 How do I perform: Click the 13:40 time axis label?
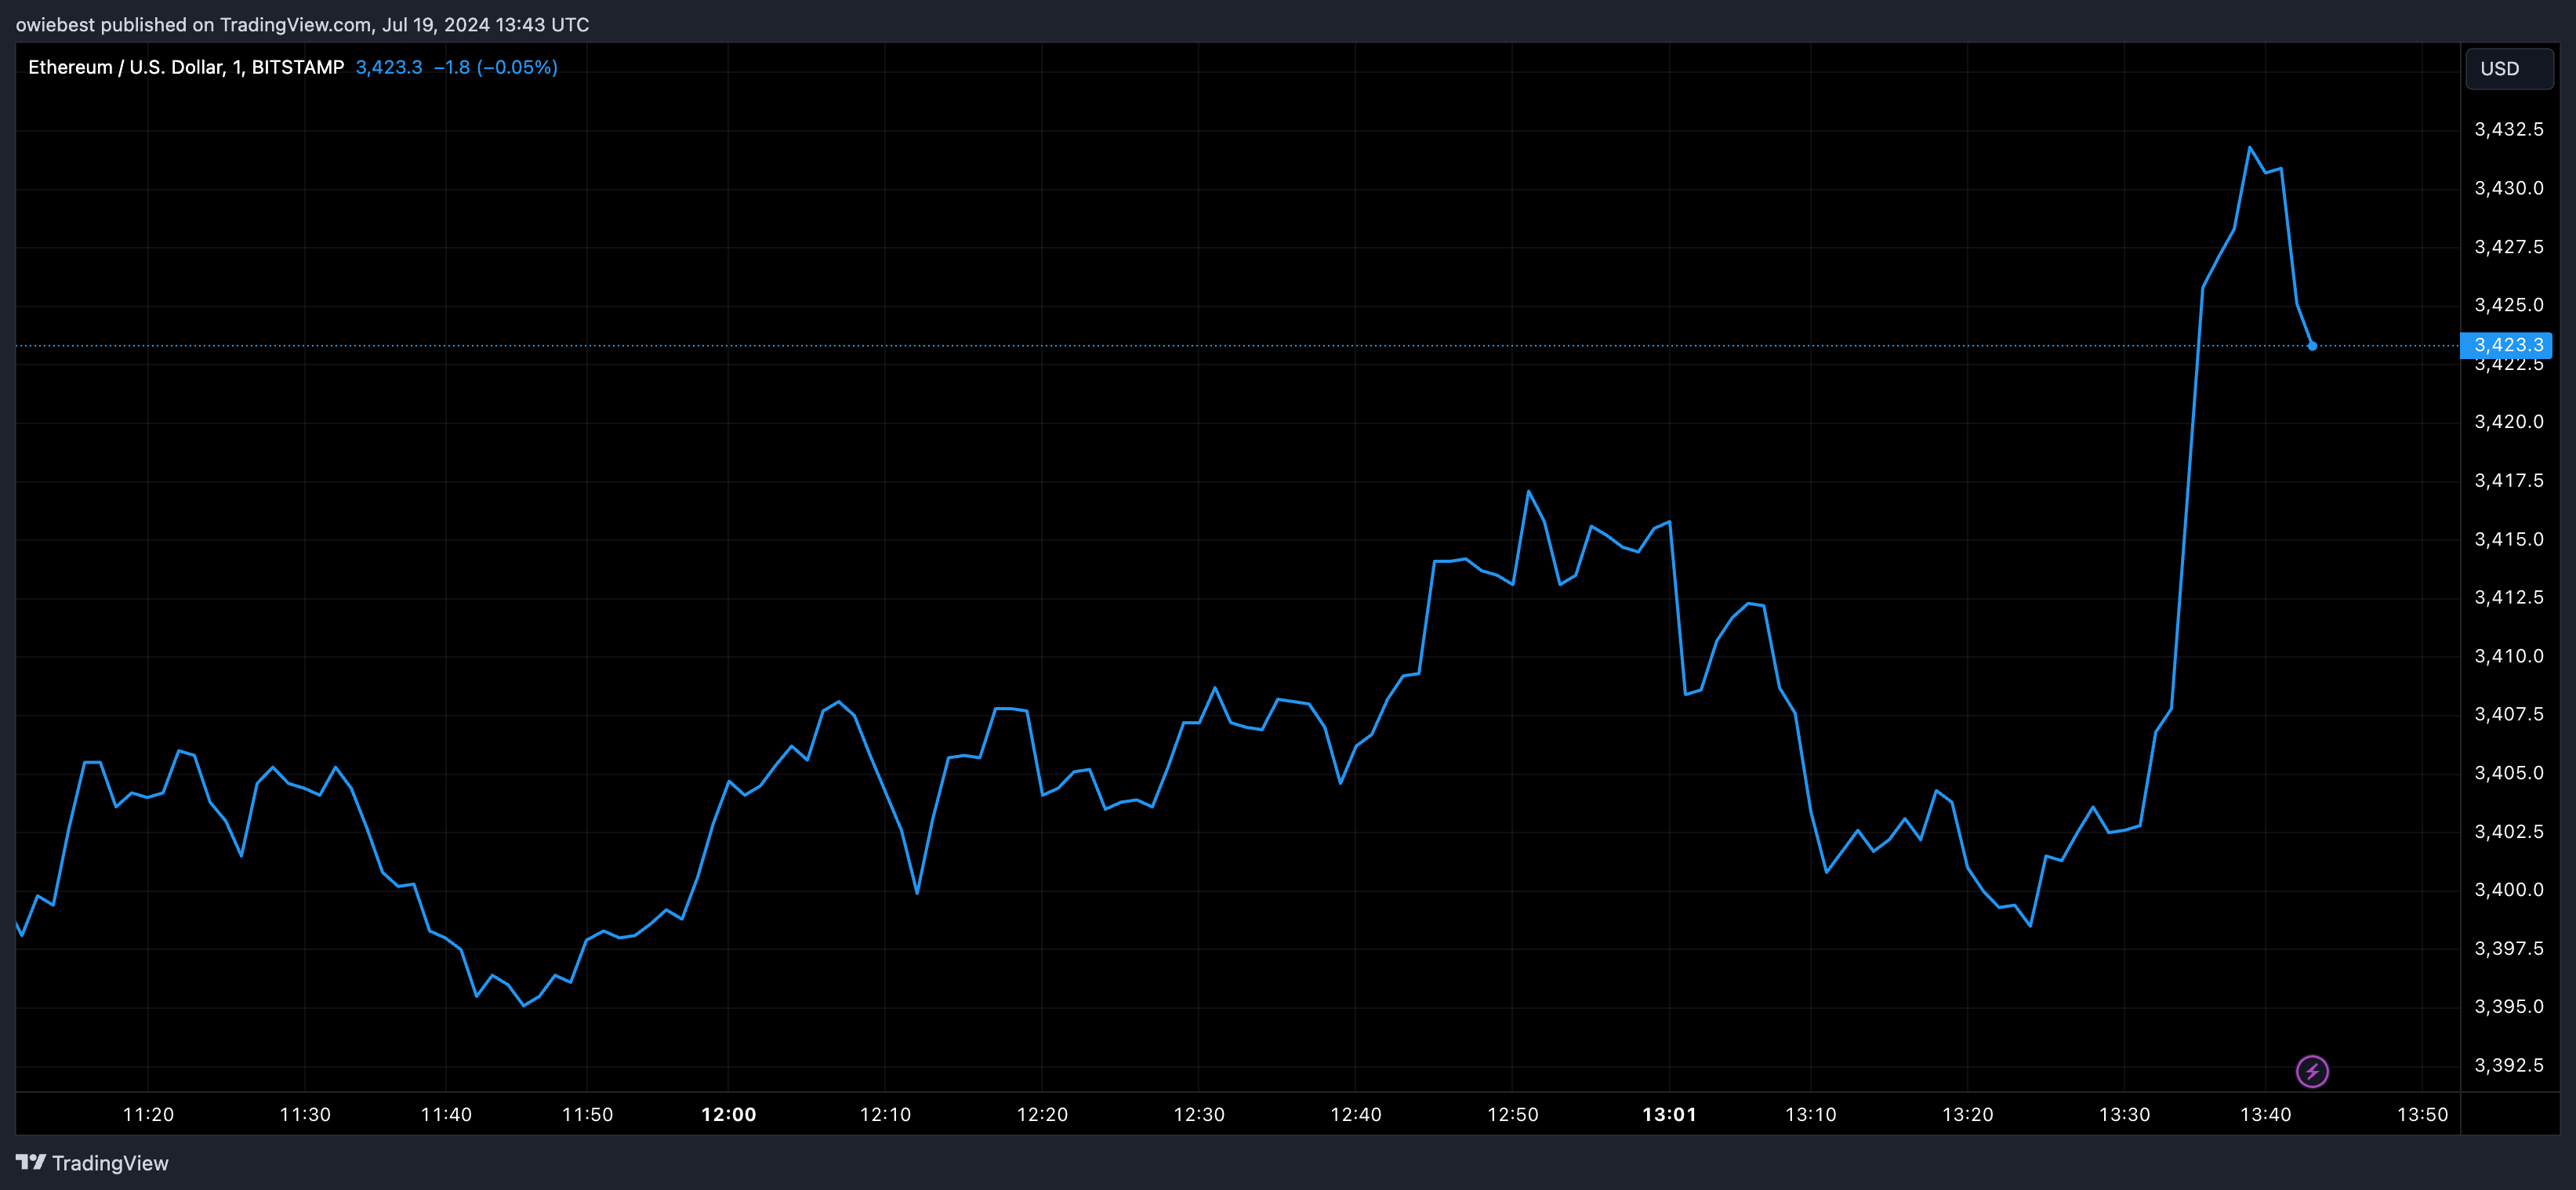pos(2265,1114)
